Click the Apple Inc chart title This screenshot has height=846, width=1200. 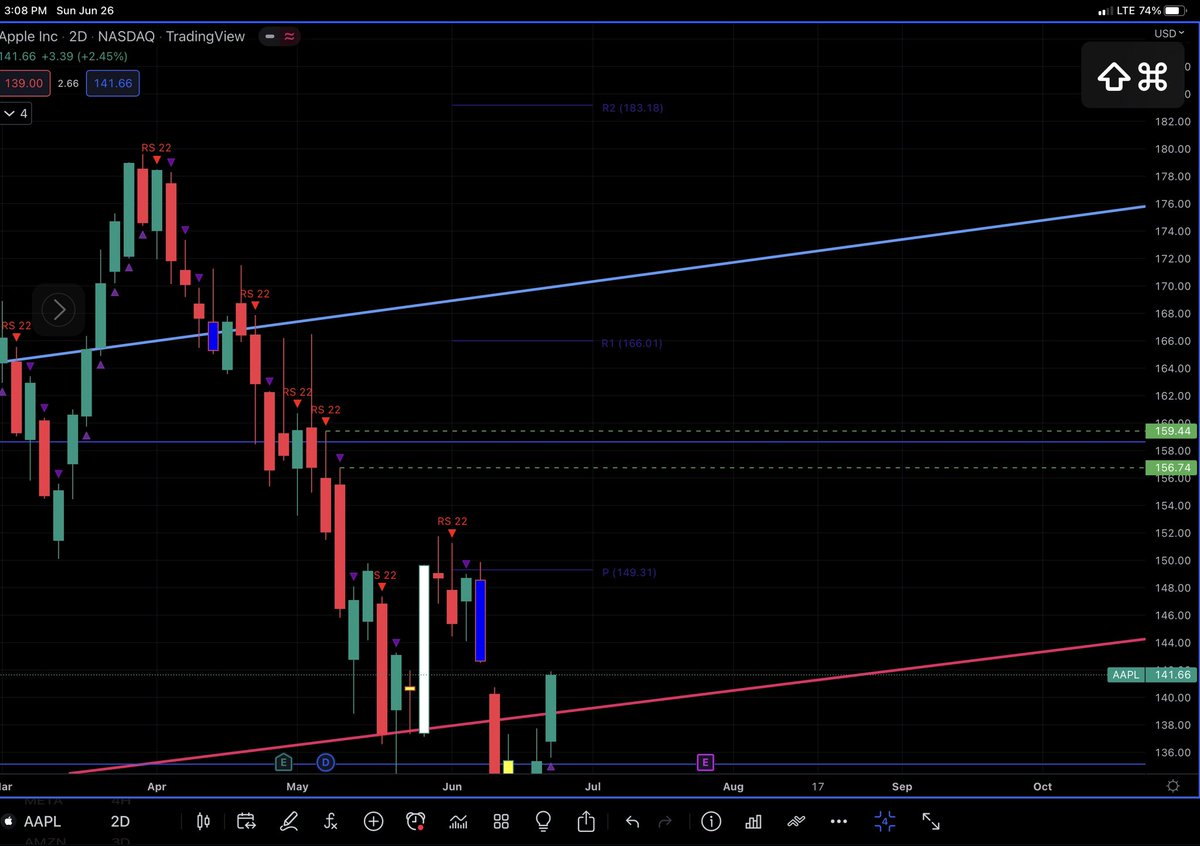tap(30, 37)
